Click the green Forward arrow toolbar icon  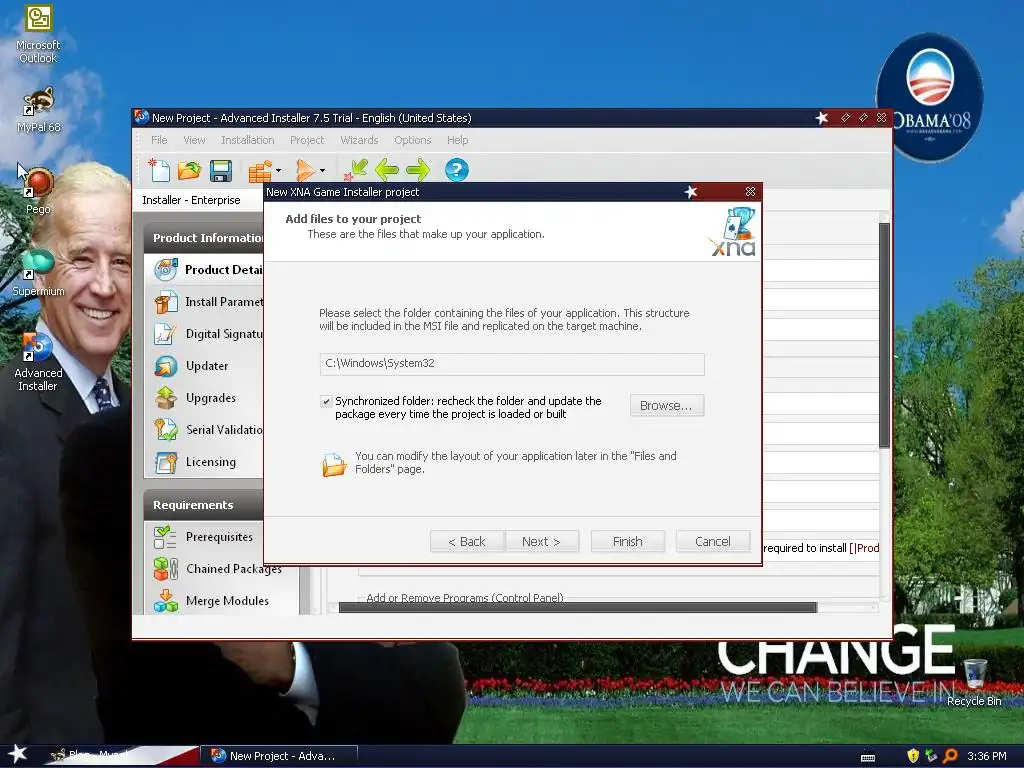pos(418,170)
